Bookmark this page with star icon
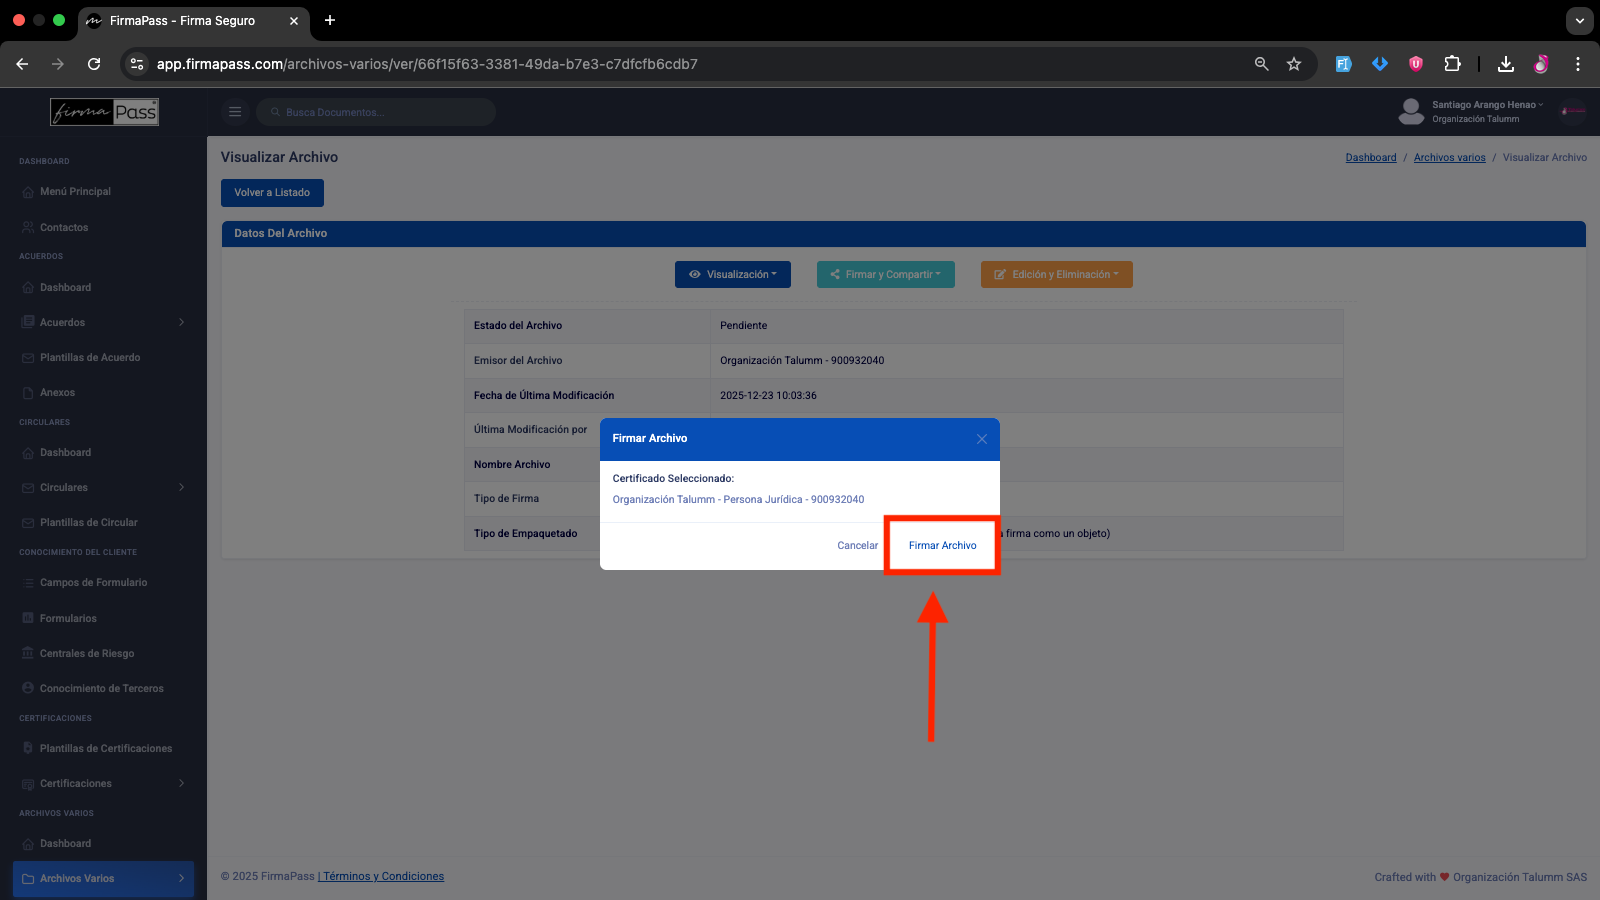Viewport: 1600px width, 900px height. 1294,64
